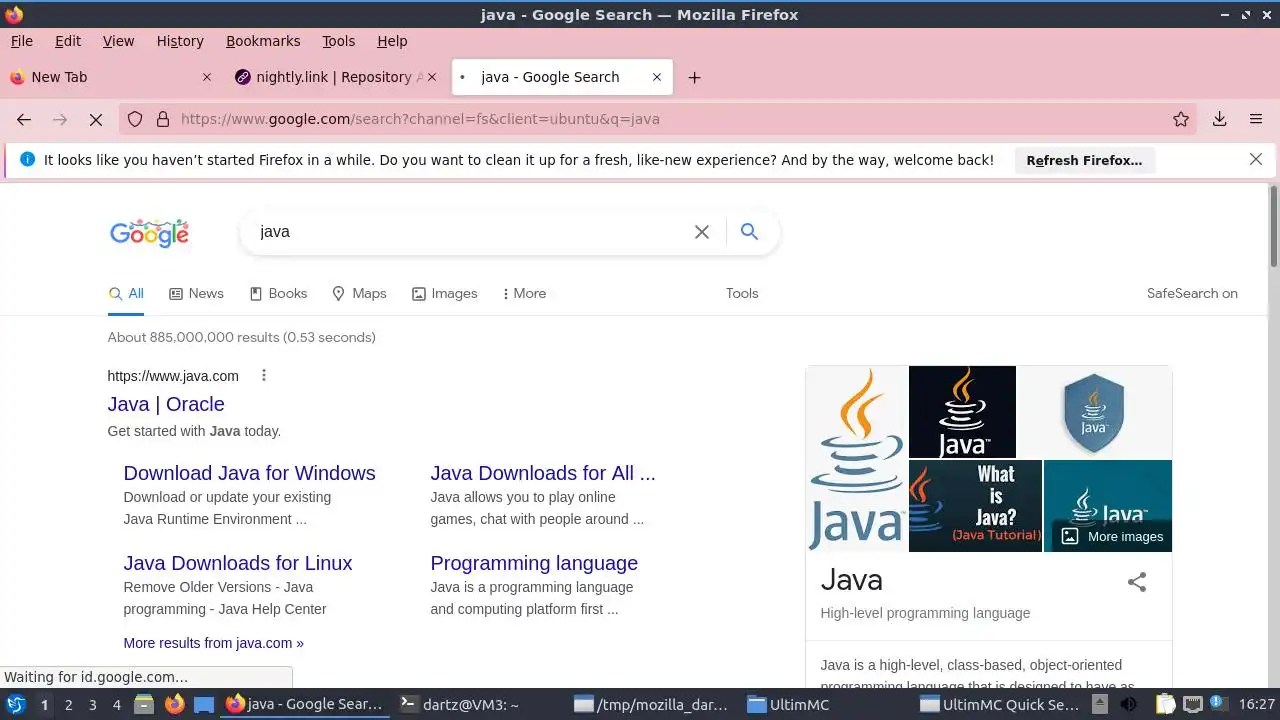Open the Tools menu in menu bar
Screen dimensions: 1280x720
point(338,41)
